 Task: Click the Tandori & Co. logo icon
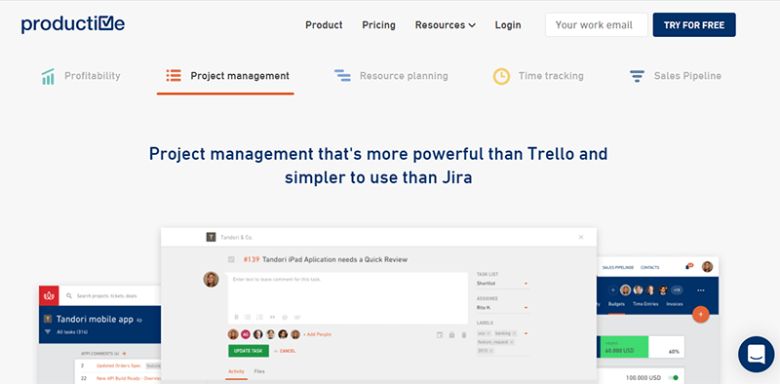point(211,237)
